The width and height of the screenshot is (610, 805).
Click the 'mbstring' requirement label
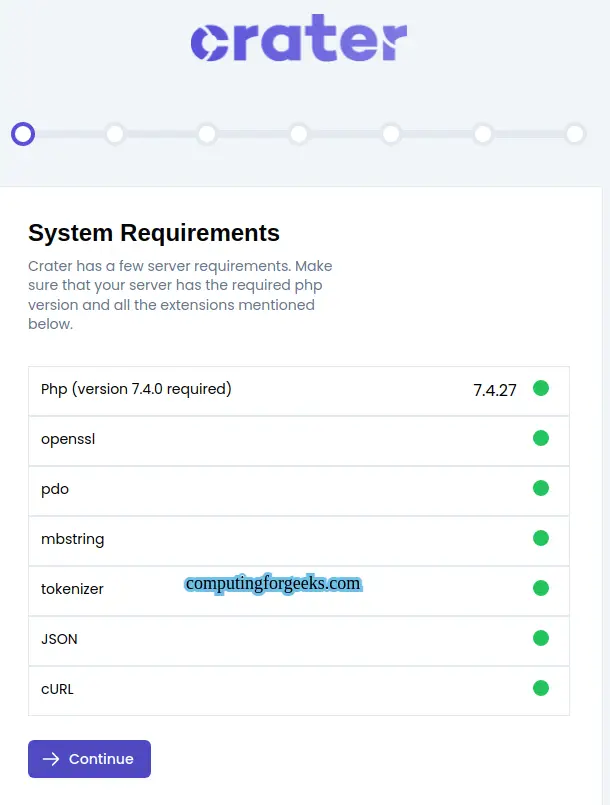tap(72, 539)
